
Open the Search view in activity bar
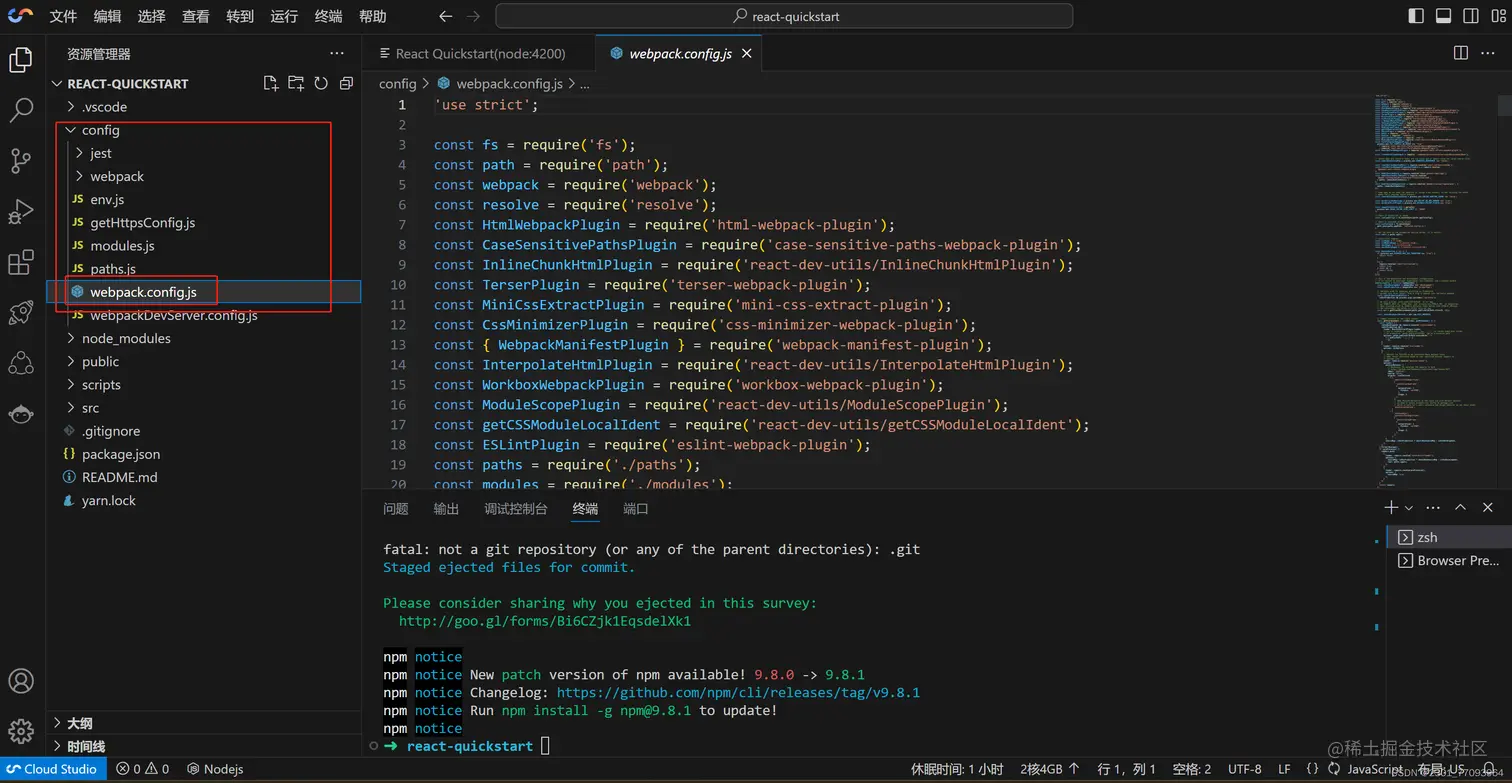(x=21, y=110)
